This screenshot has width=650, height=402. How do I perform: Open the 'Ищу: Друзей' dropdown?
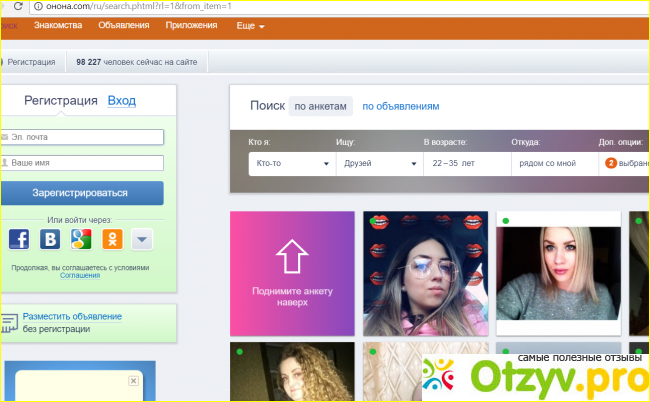(x=378, y=163)
